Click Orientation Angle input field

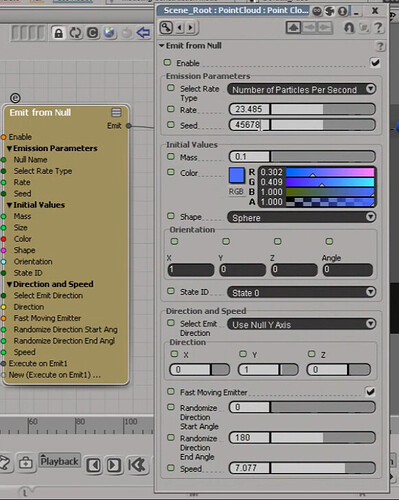[x=347, y=269]
